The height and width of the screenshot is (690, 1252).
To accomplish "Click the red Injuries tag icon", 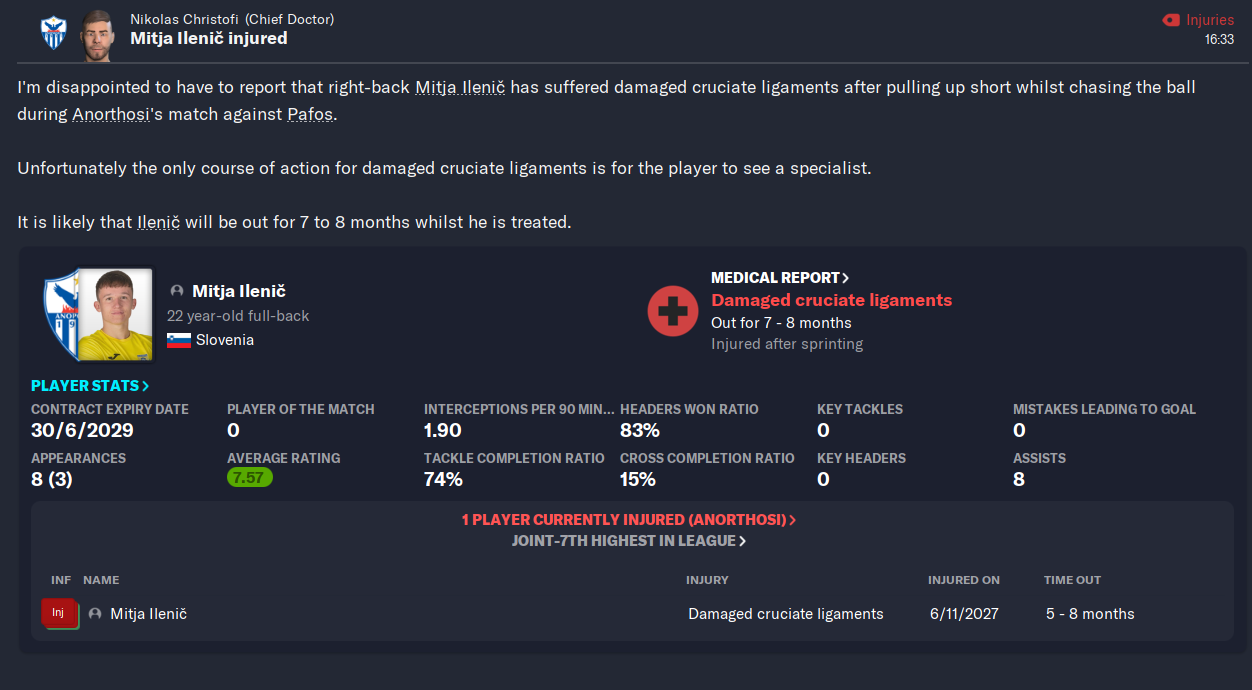I will coord(1171,20).
